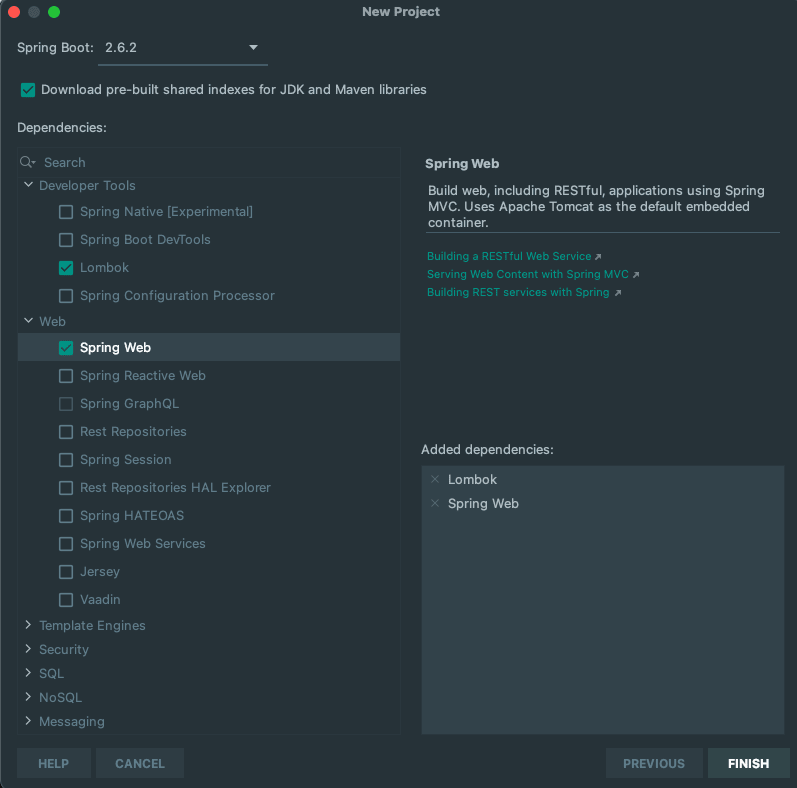
Task: Open external link arrow beside Building REST services
Action: [x=618, y=293]
